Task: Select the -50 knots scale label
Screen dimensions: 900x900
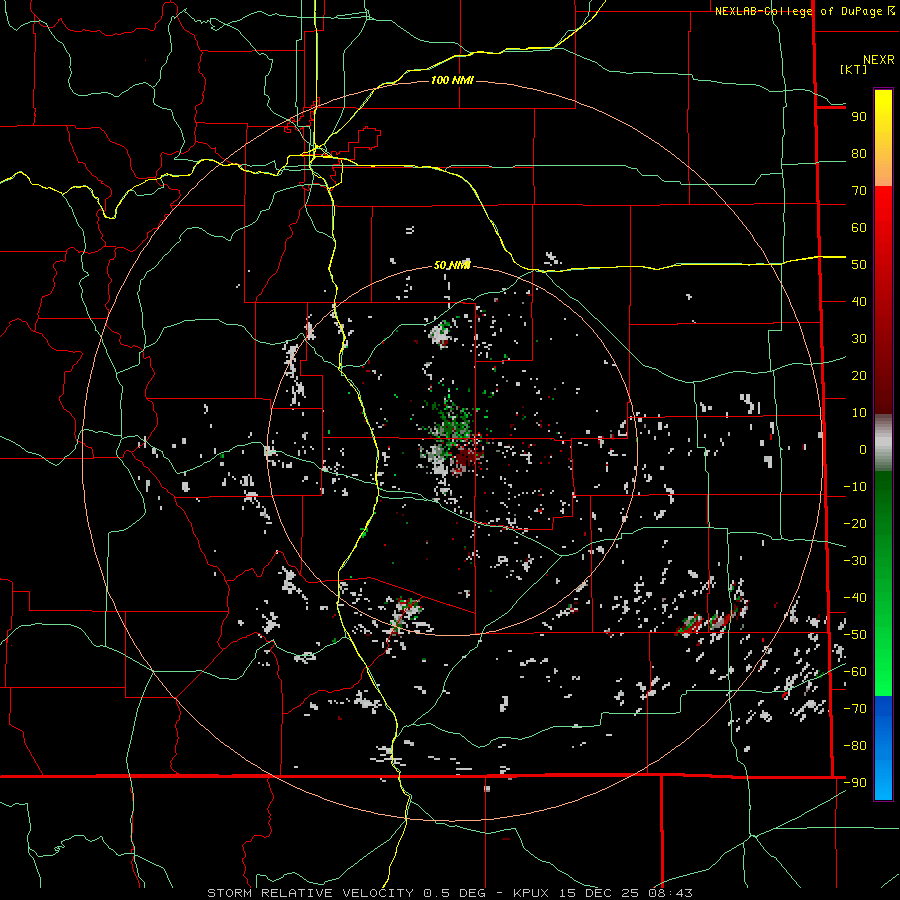Action: click(x=855, y=635)
